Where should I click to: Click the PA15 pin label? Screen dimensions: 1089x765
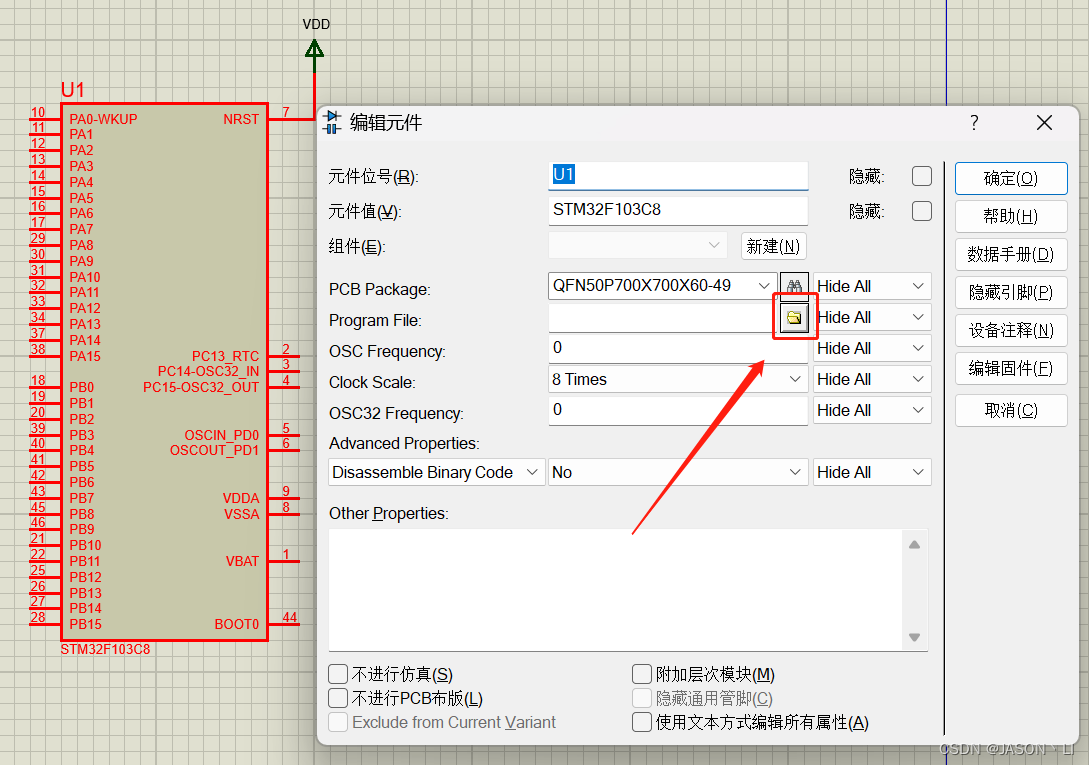click(85, 356)
